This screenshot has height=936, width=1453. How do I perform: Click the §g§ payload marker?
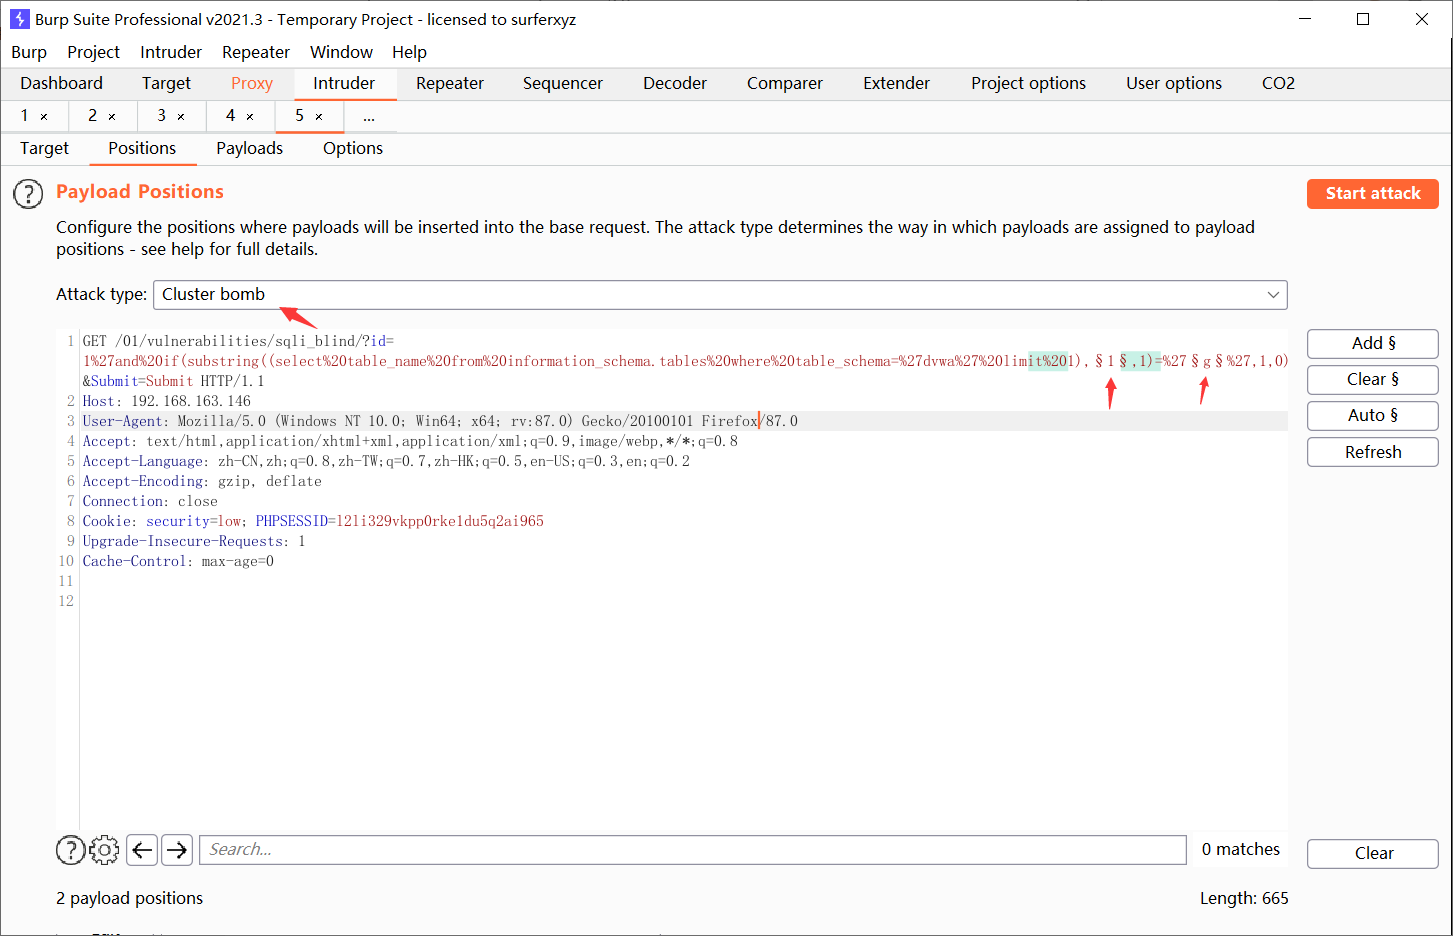(1207, 361)
